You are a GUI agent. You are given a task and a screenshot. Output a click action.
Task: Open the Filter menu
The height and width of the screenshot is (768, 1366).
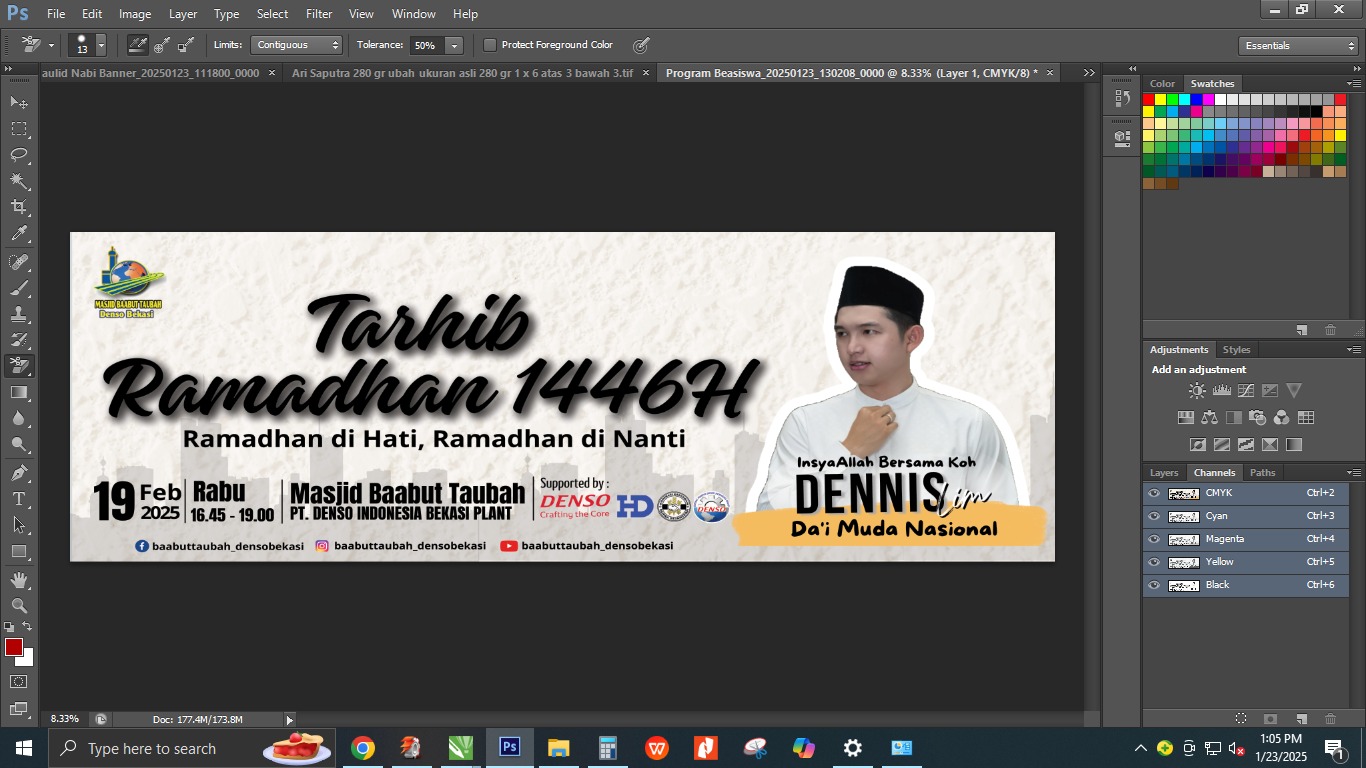tap(318, 14)
